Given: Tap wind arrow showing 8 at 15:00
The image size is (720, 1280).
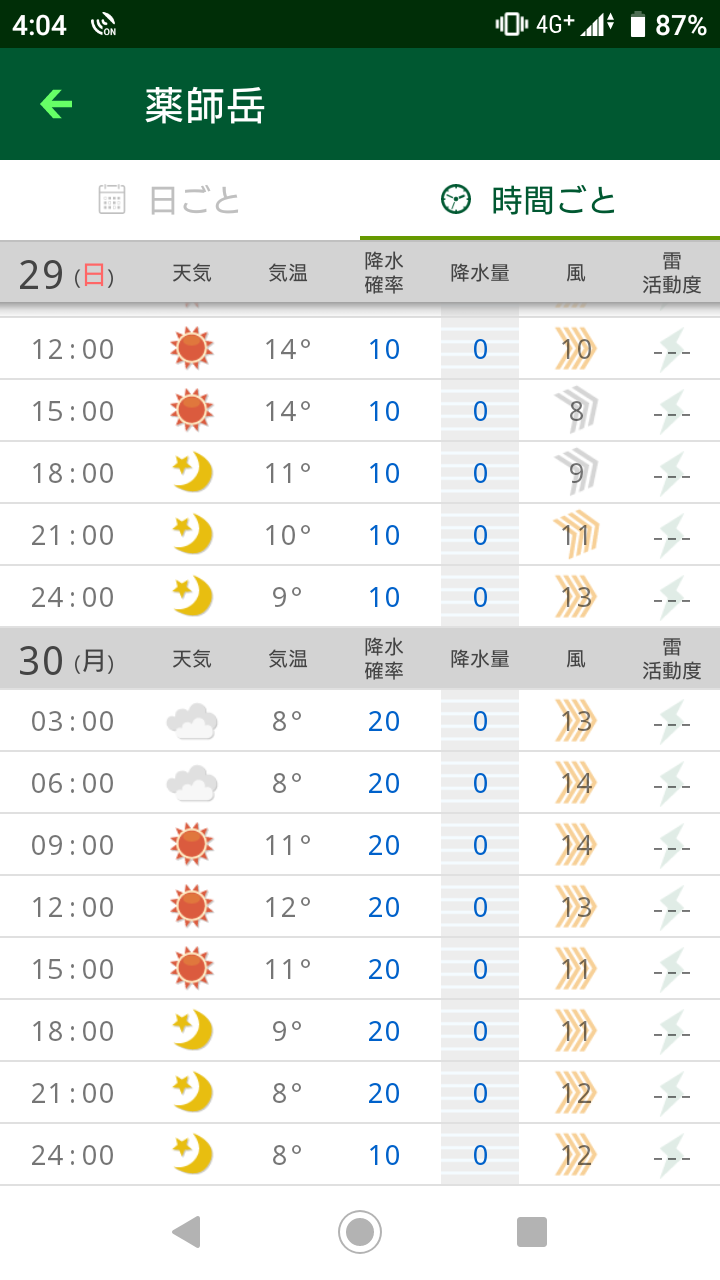Looking at the screenshot, I should click(576, 411).
